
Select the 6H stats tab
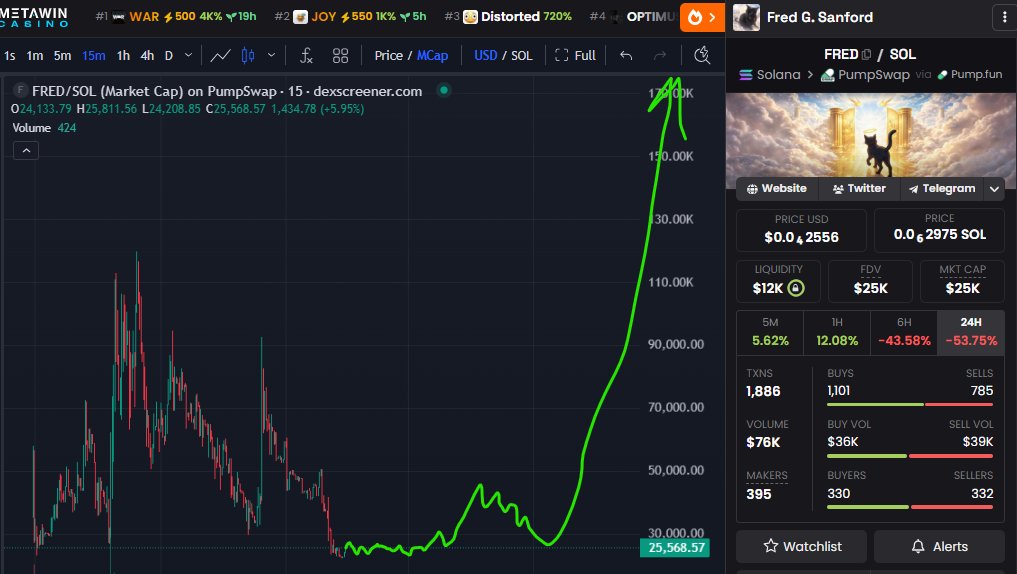[x=903, y=332]
